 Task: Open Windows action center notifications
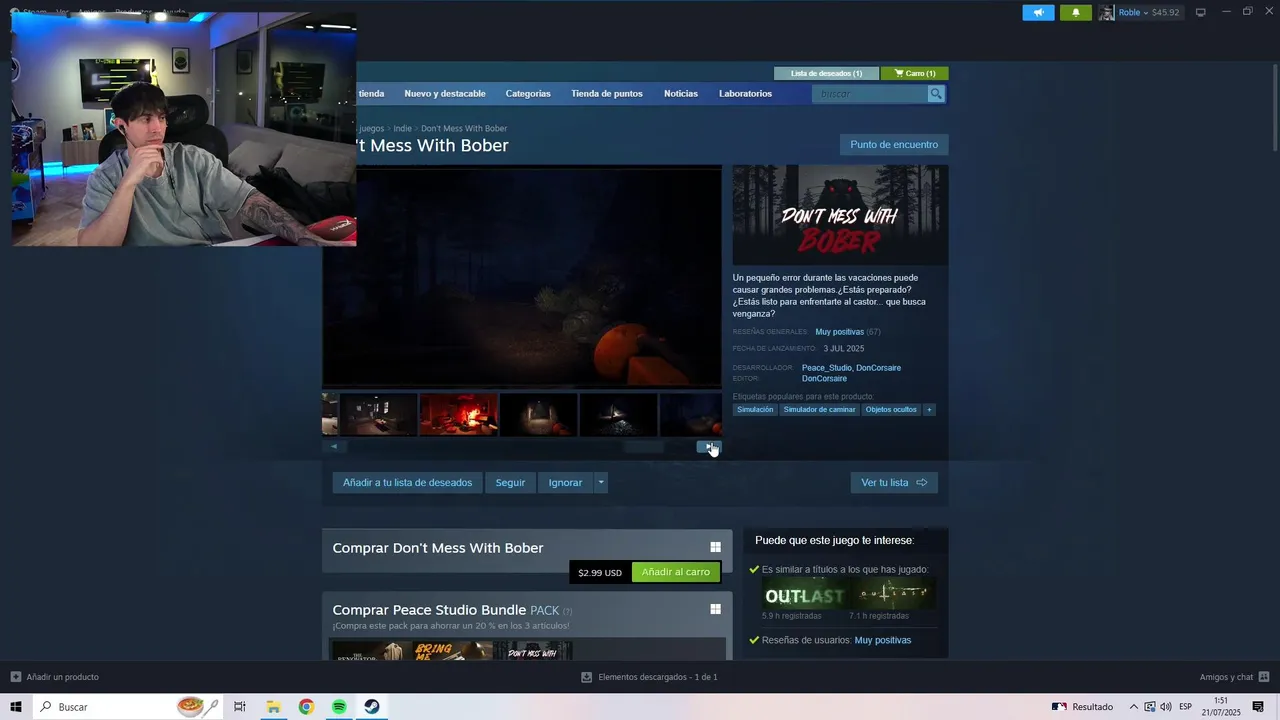click(x=1259, y=707)
